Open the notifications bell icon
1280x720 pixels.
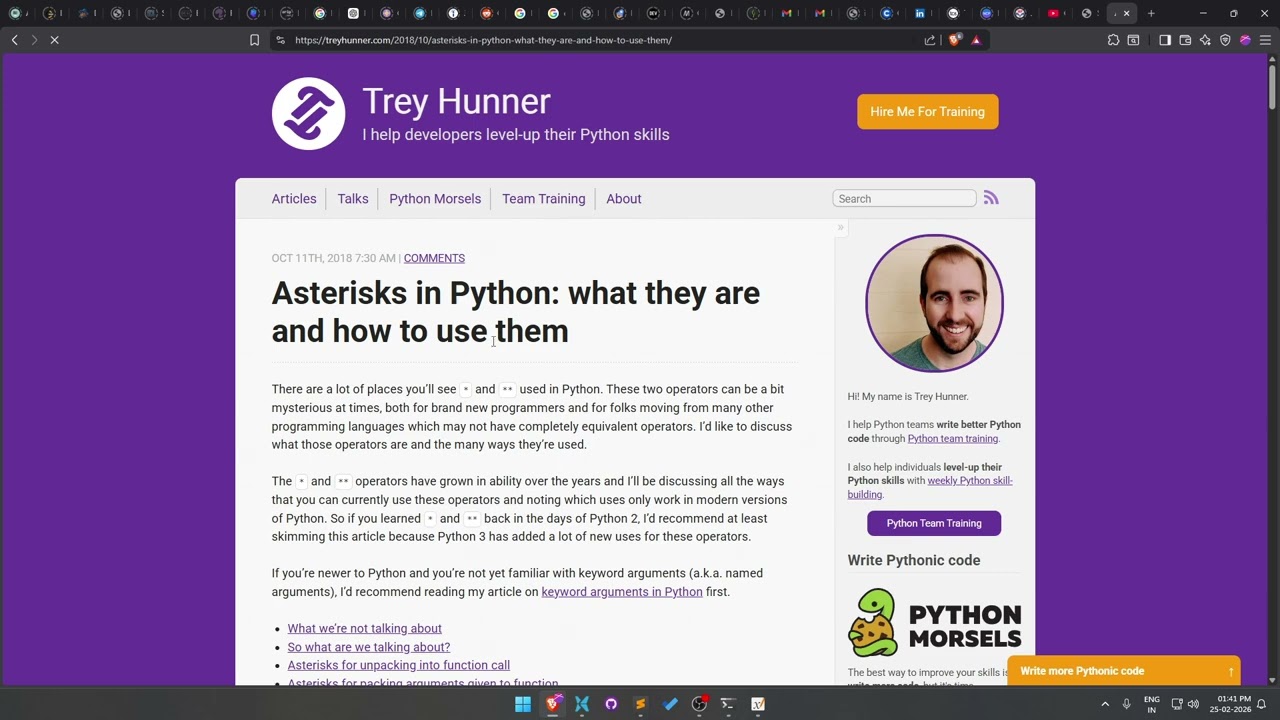[1262, 704]
